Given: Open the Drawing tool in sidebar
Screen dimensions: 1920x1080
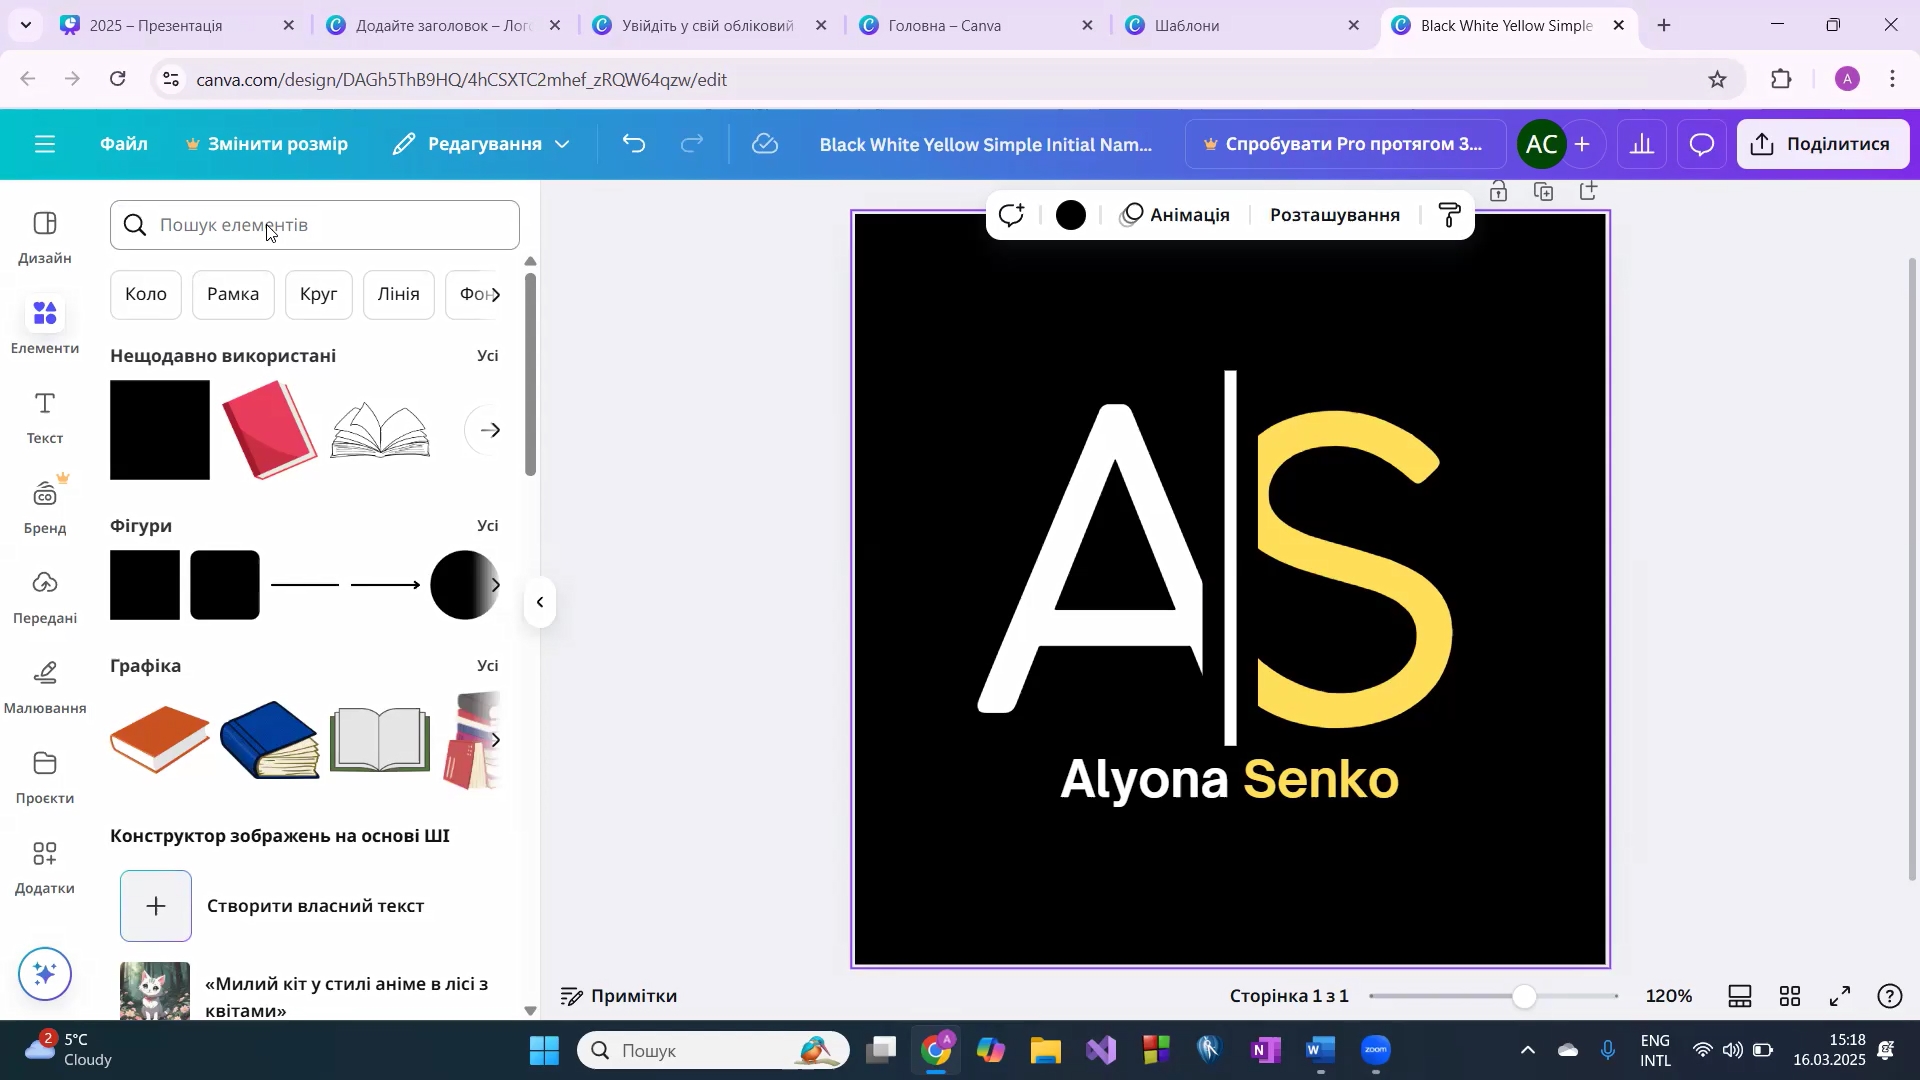Looking at the screenshot, I should pos(45,687).
